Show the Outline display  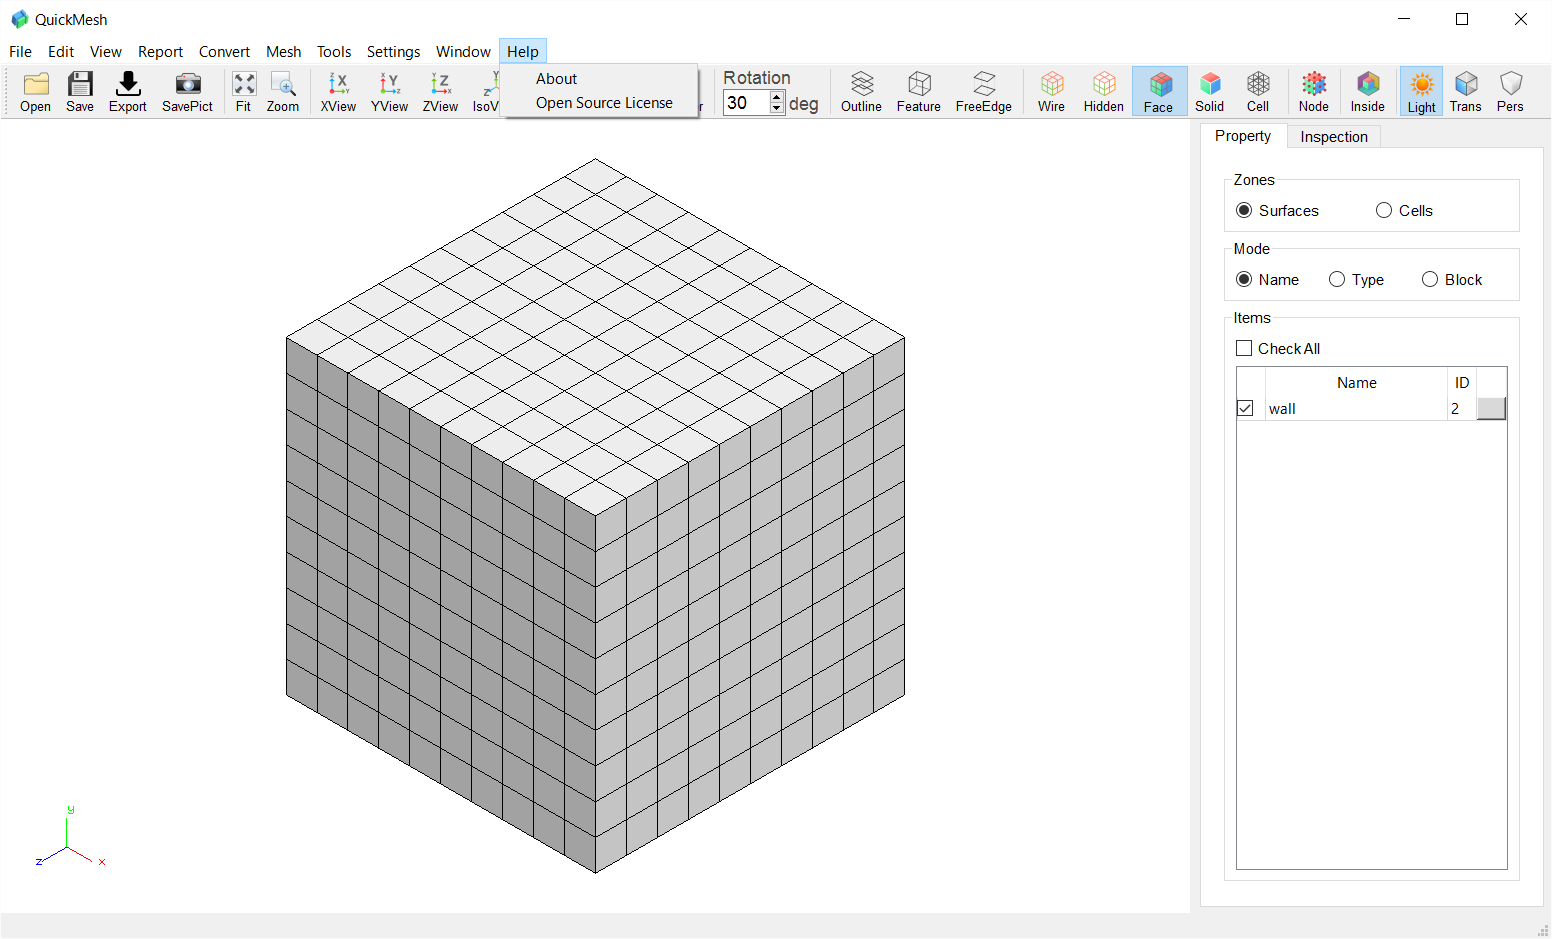click(x=861, y=92)
